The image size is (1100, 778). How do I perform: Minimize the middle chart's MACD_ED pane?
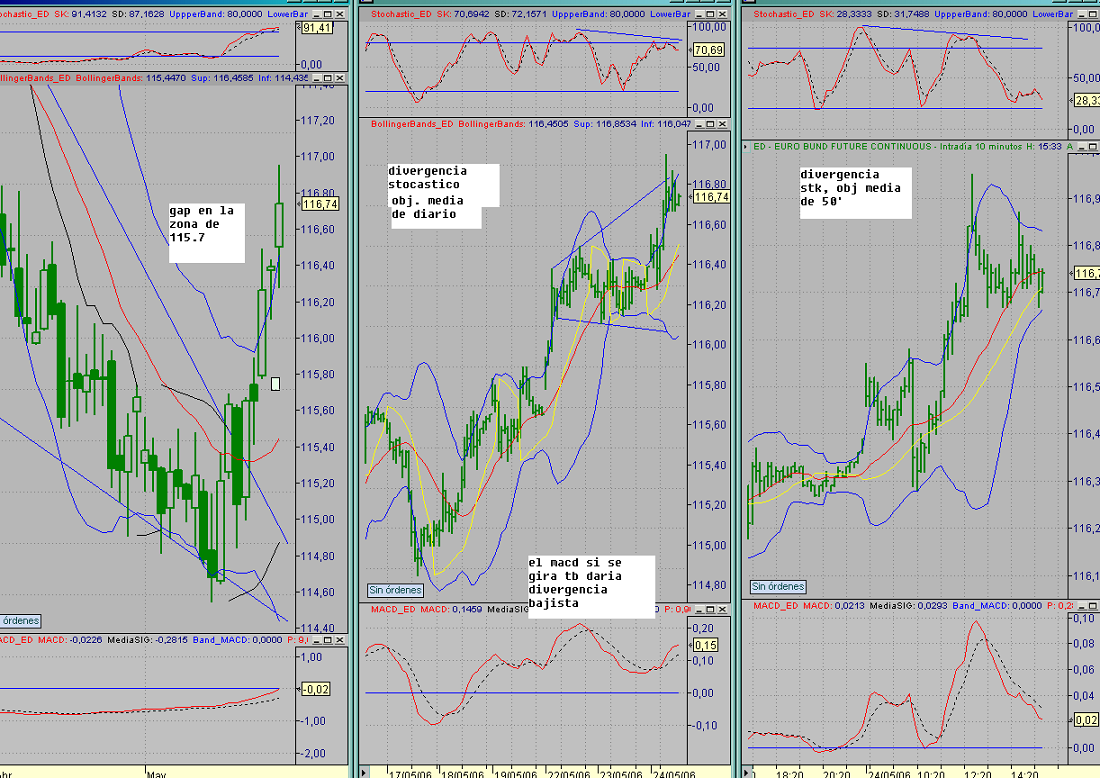(x=699, y=609)
